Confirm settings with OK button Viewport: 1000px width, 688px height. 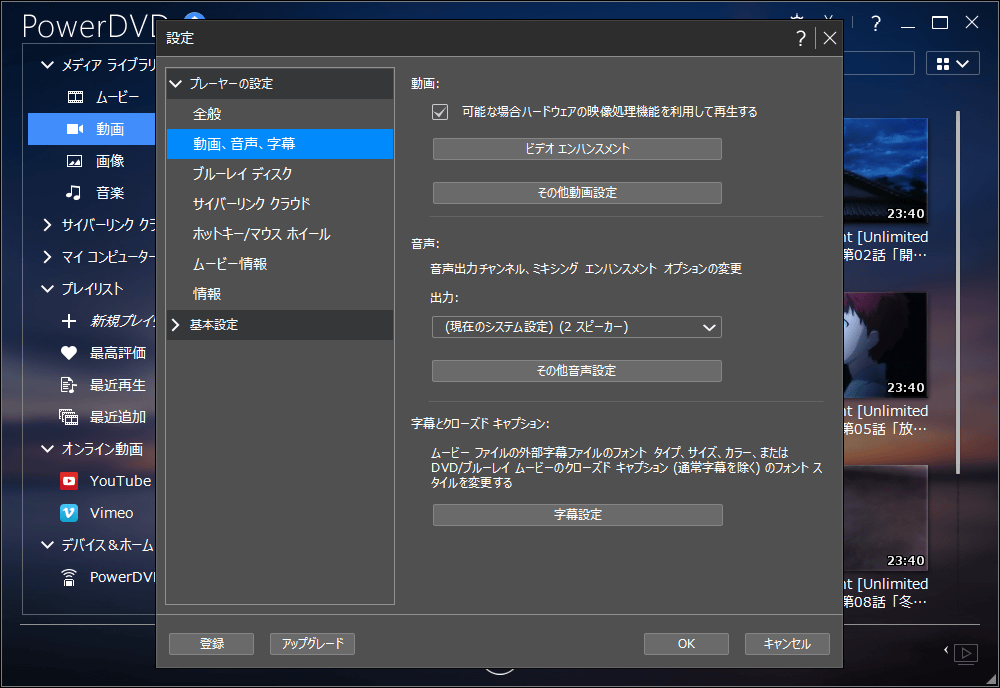(x=686, y=644)
